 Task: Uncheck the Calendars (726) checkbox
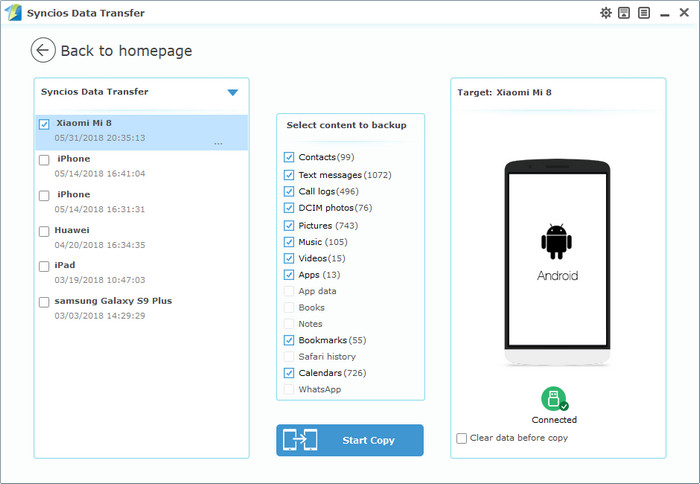point(289,373)
